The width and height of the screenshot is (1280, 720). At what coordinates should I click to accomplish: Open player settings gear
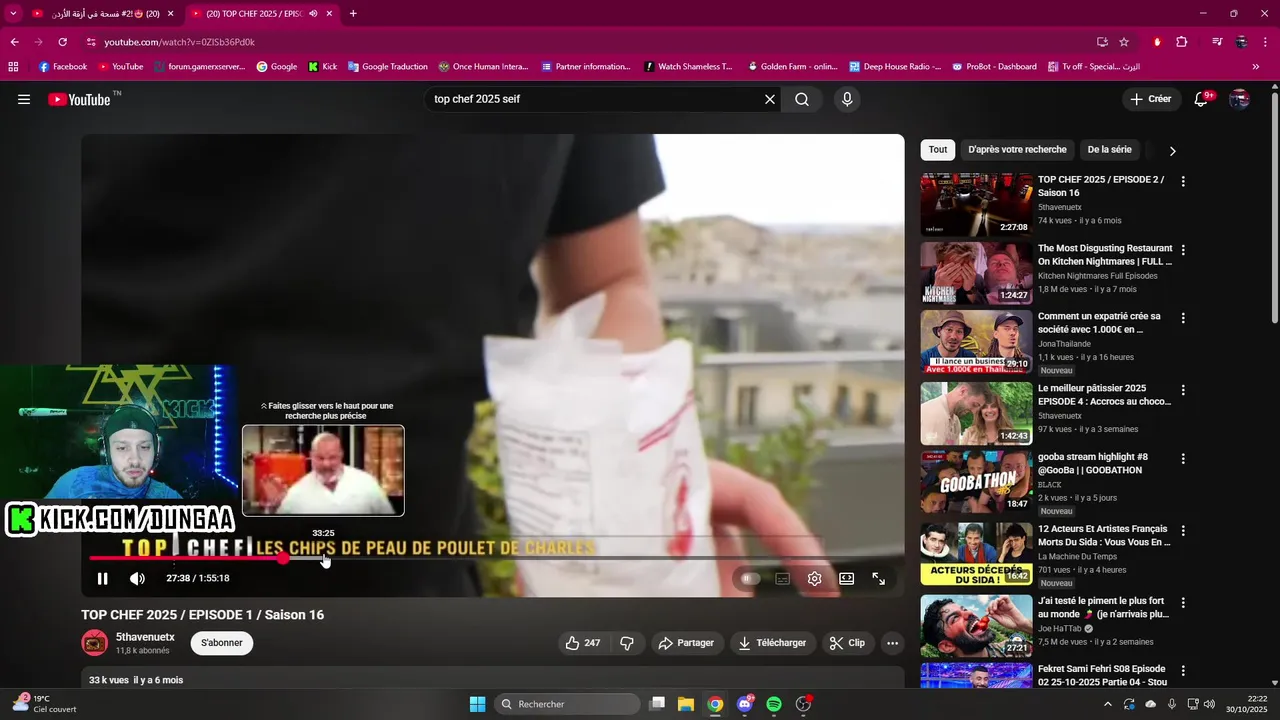click(x=815, y=578)
